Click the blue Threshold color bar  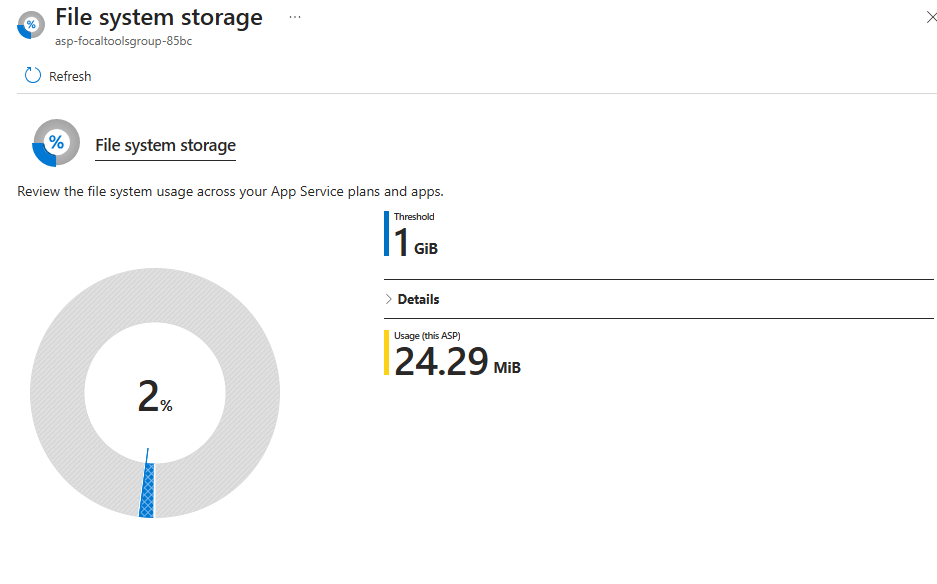[386, 234]
